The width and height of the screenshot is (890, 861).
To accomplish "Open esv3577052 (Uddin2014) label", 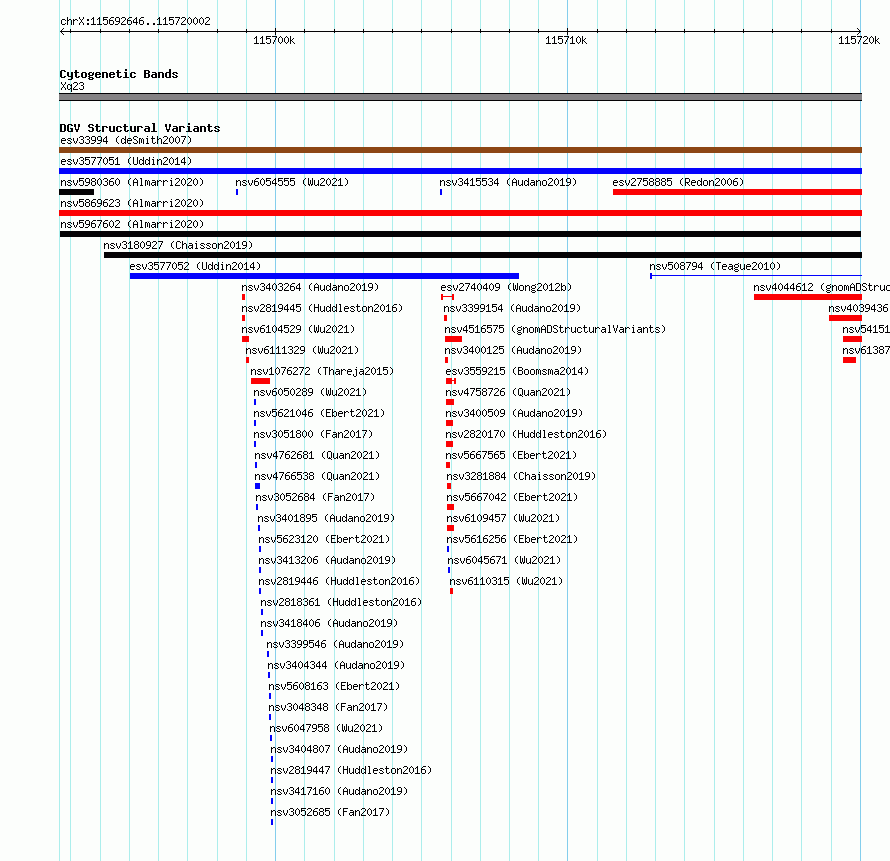I will coord(195,266).
